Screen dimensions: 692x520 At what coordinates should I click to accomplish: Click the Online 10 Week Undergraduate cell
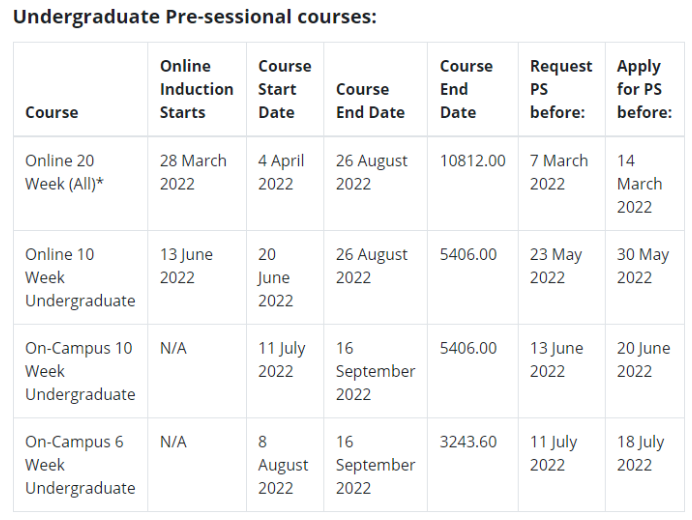(80, 278)
